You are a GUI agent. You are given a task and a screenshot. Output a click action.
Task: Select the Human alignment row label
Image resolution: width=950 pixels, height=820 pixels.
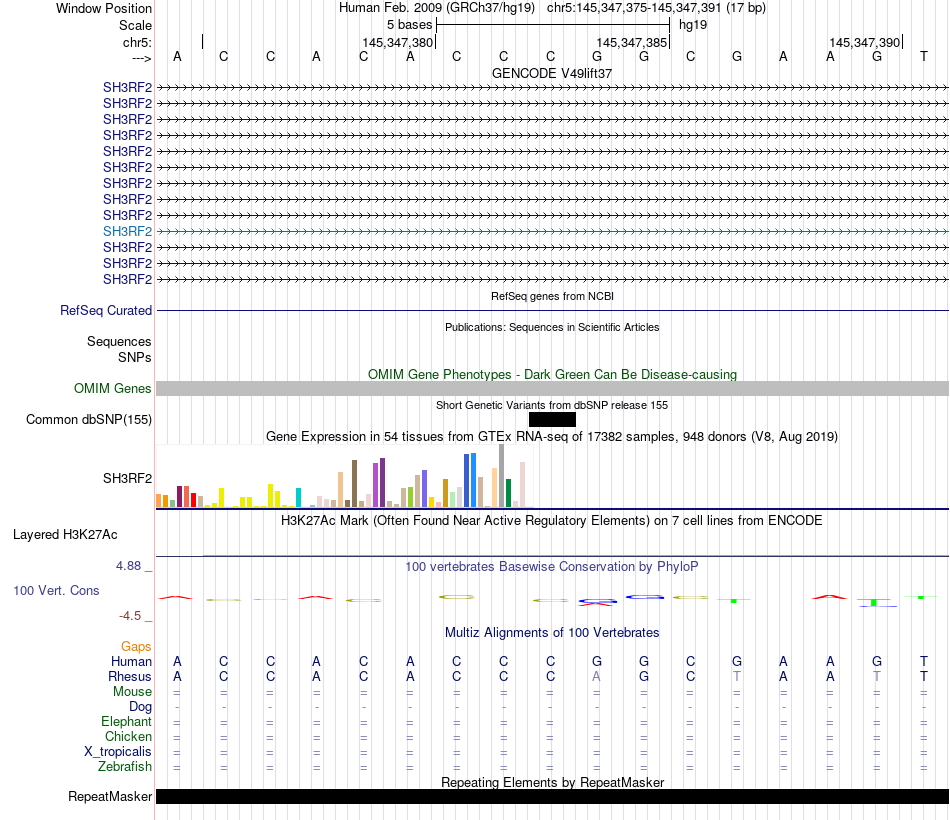pos(131,661)
